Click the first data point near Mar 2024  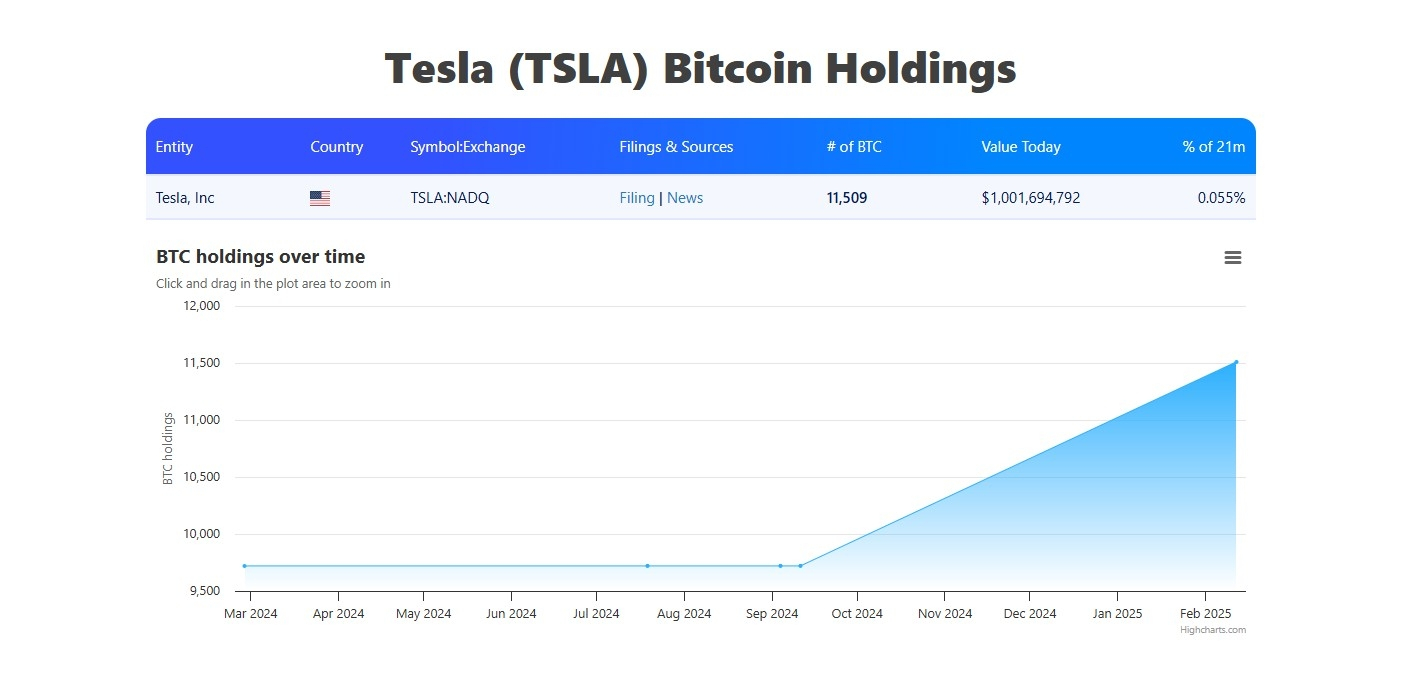tap(244, 566)
